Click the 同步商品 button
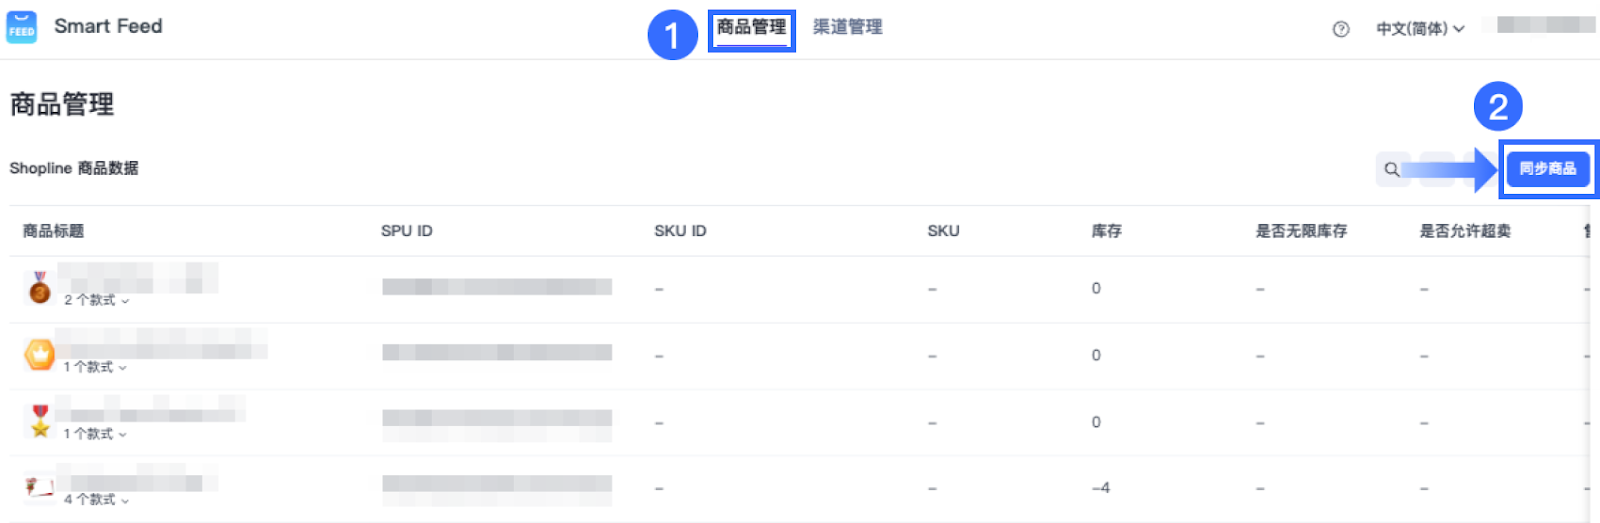The height and width of the screenshot is (523, 1600). coord(1547,169)
